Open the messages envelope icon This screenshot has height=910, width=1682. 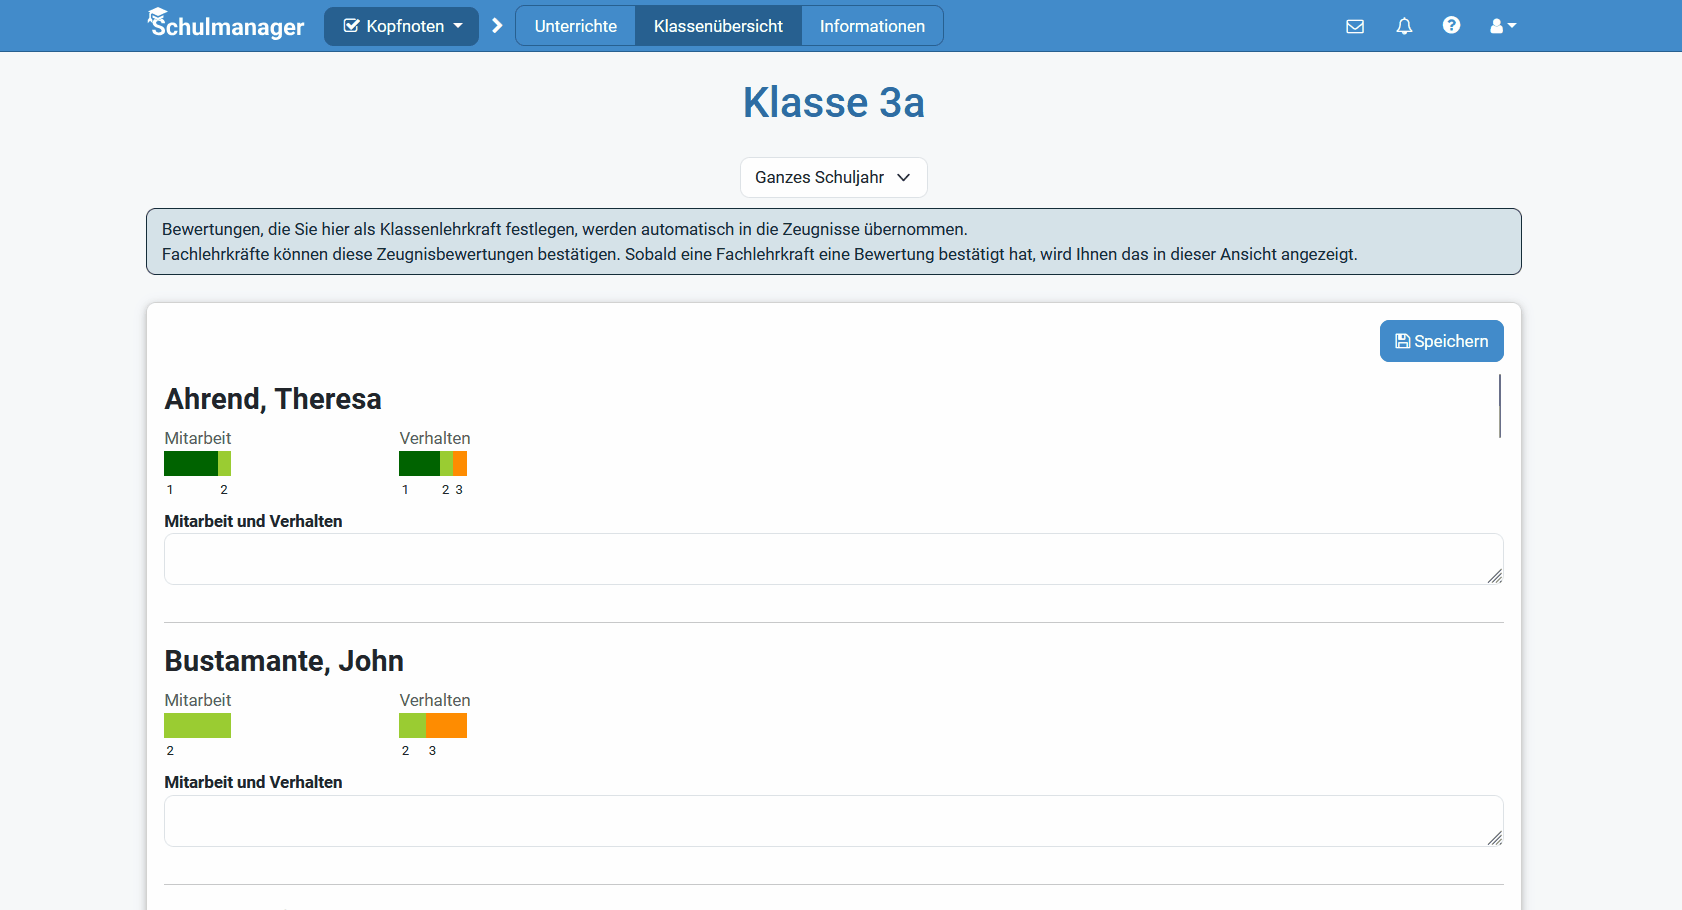tap(1355, 26)
